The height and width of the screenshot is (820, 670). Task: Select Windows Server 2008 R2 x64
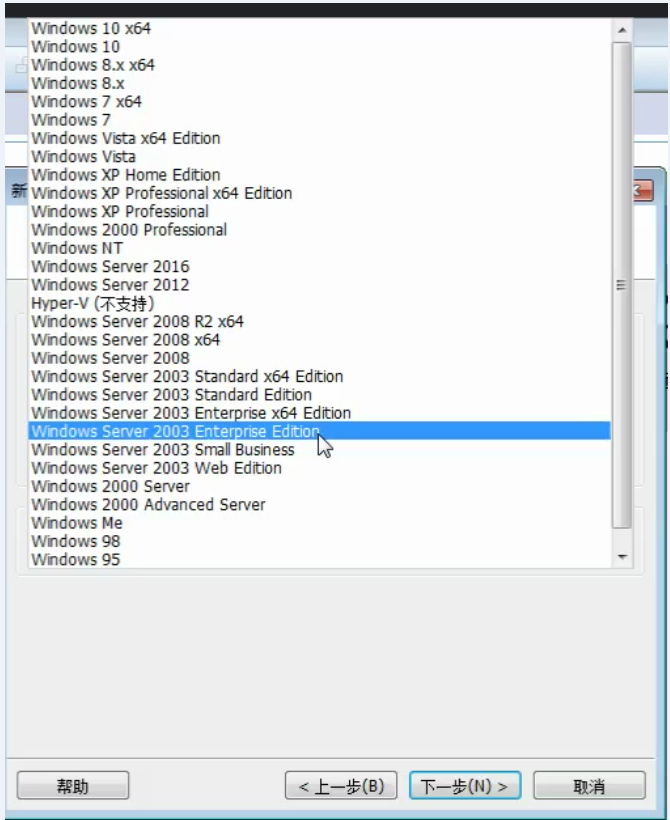pyautogui.click(x=319, y=321)
